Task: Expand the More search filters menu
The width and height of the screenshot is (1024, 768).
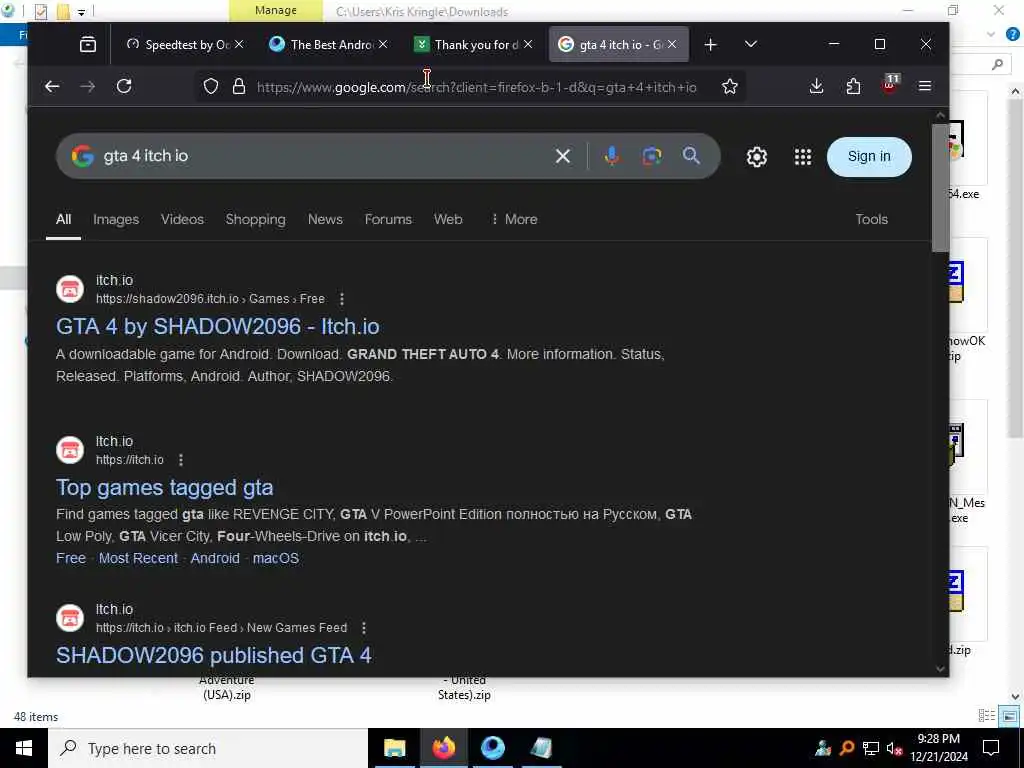Action: [514, 219]
